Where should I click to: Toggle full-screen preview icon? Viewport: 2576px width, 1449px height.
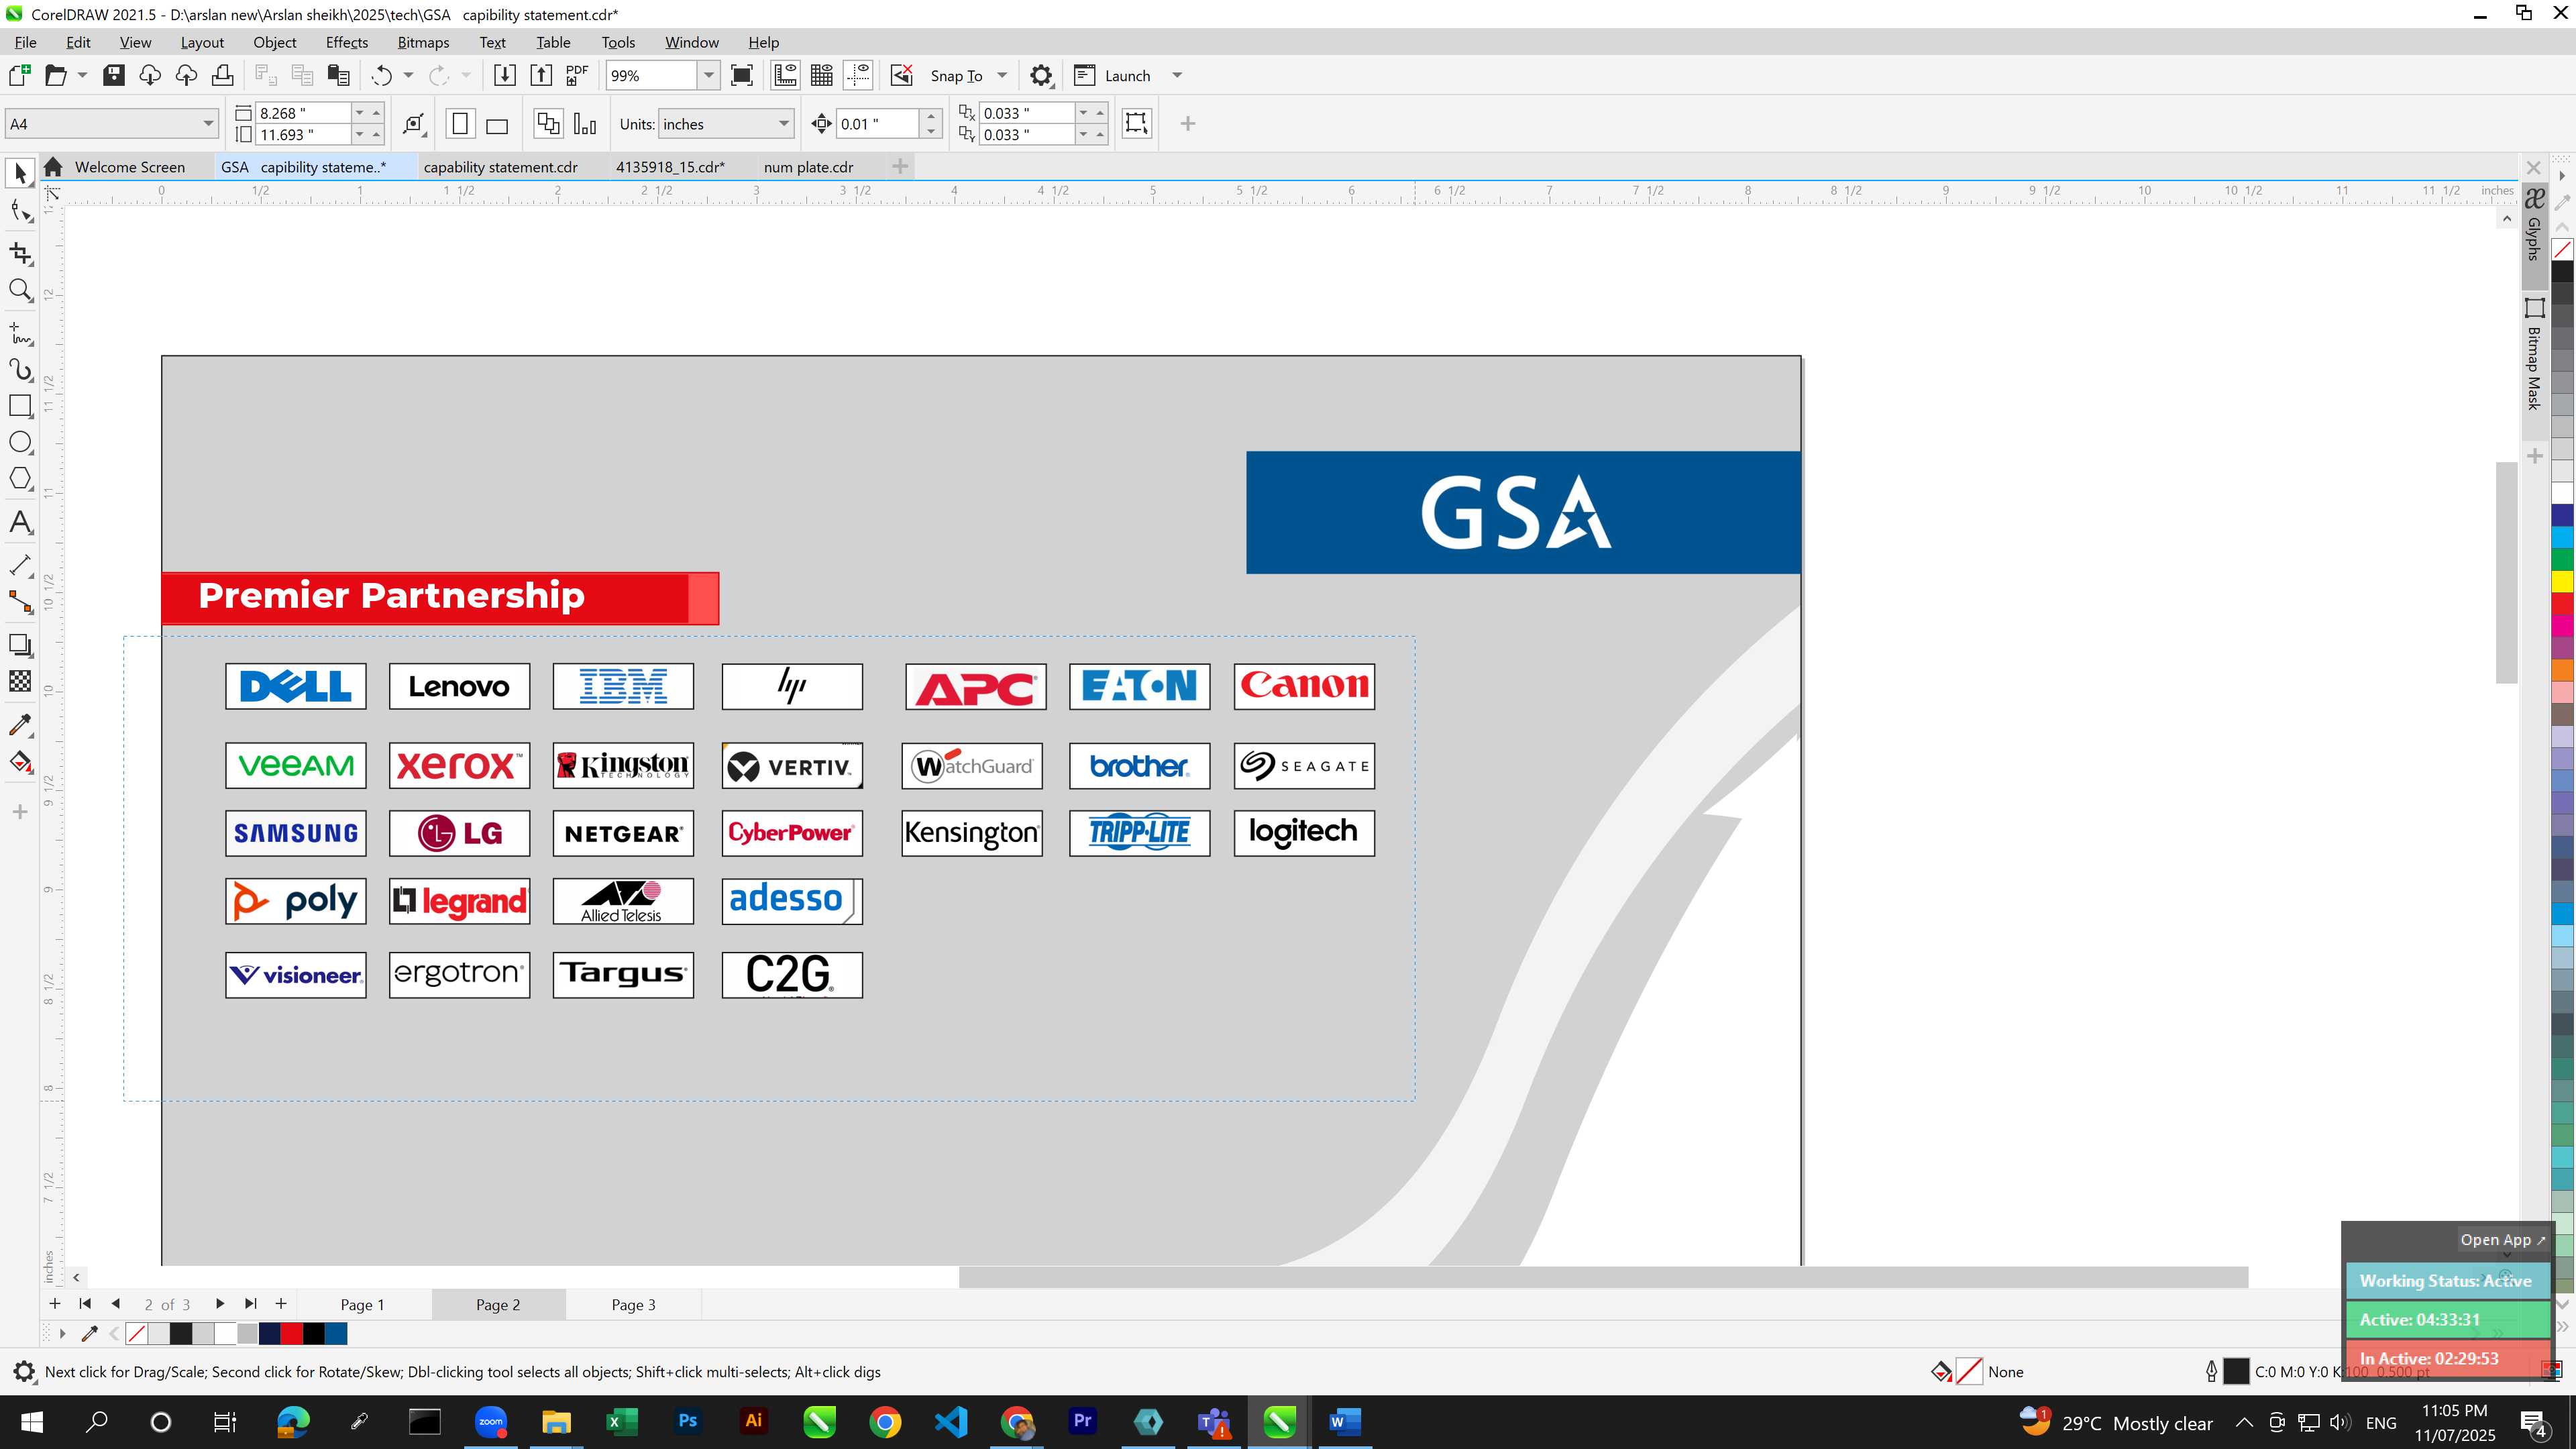[742, 75]
